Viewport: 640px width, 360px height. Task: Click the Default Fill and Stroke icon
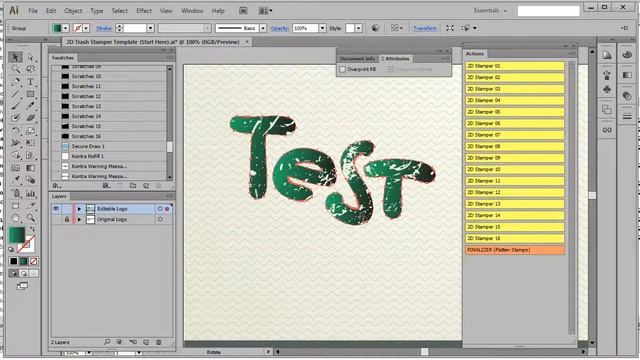click(11, 249)
